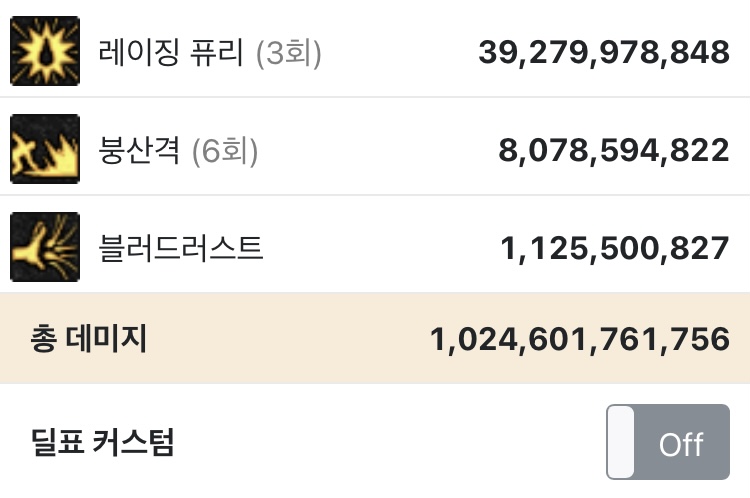Enable the 딜표 커스텀 toggle switch
The width and height of the screenshot is (750, 498).
[667, 442]
